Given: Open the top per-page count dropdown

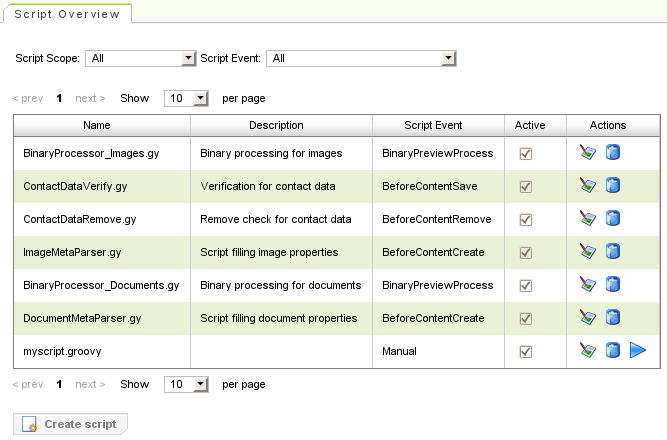Looking at the screenshot, I should 187,99.
